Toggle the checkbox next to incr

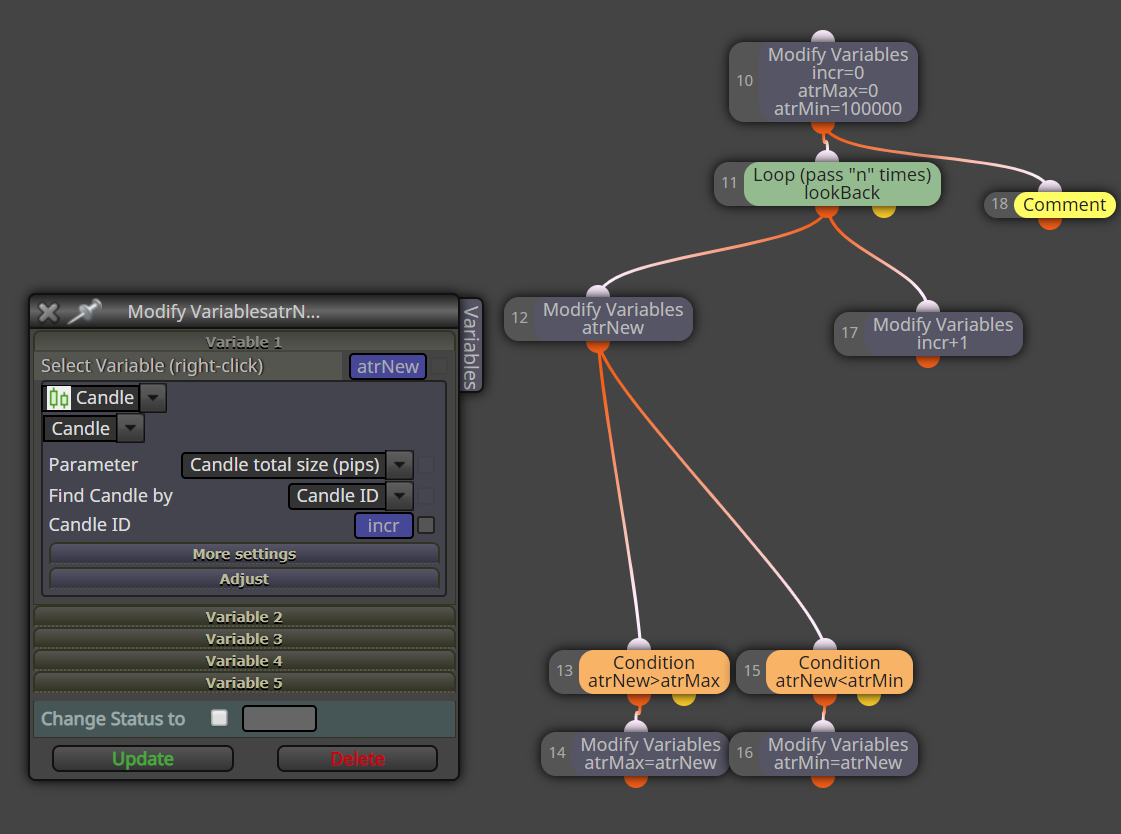tap(426, 525)
